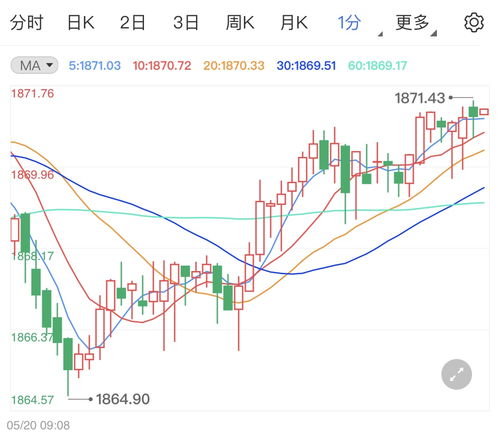This screenshot has width=500, height=435.
Task: Click the 1864.90 low price marker
Action: 123,399
